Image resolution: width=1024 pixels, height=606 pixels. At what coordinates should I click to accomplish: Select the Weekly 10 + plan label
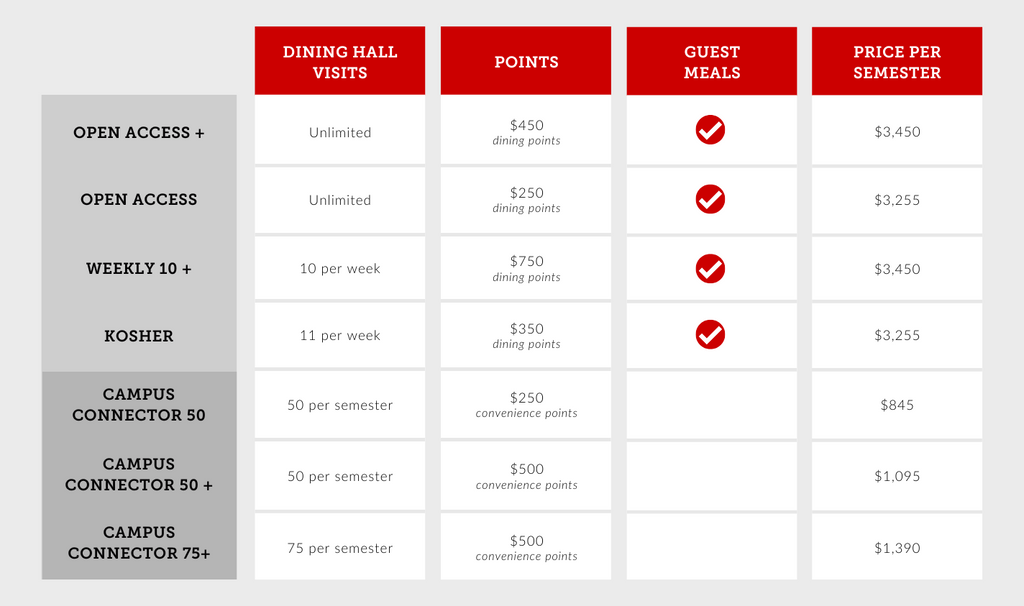[x=139, y=268]
